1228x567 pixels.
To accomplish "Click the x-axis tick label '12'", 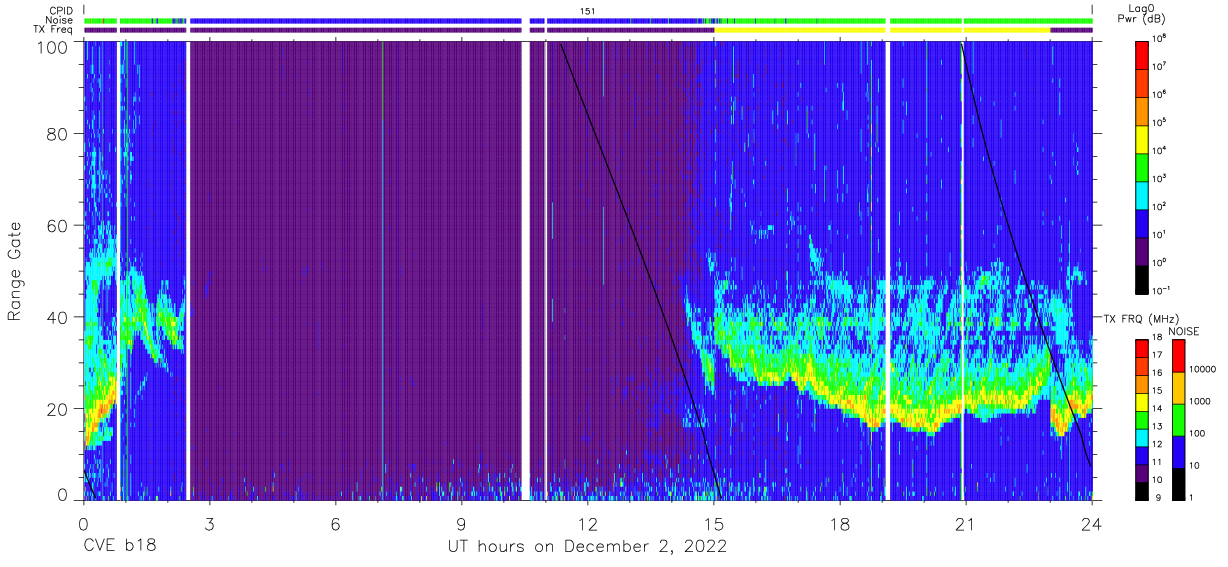I will pos(587,523).
